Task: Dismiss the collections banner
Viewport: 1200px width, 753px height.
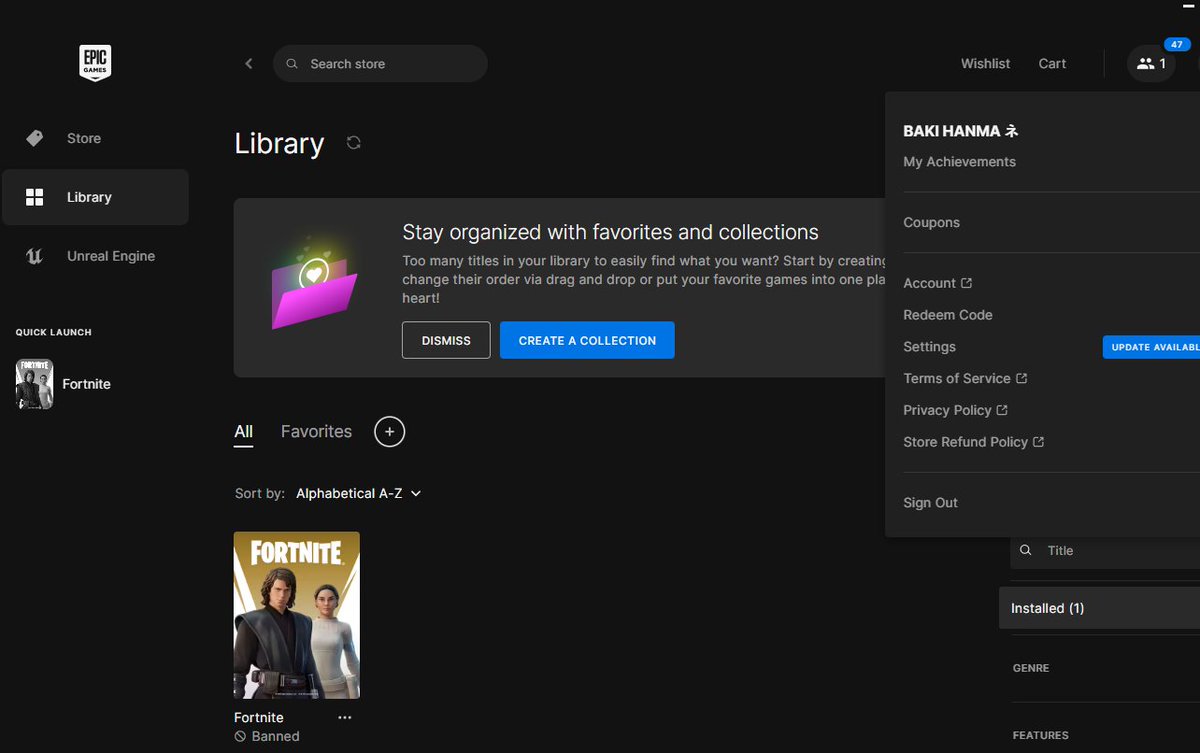Action: (x=446, y=340)
